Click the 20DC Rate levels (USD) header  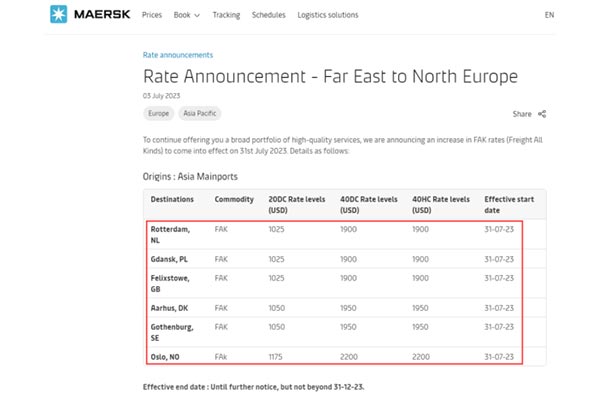(297, 205)
